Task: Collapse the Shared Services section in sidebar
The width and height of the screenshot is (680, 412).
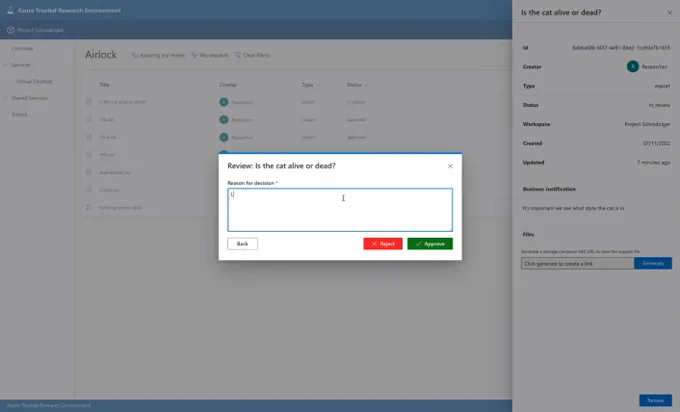Action: pos(6,98)
